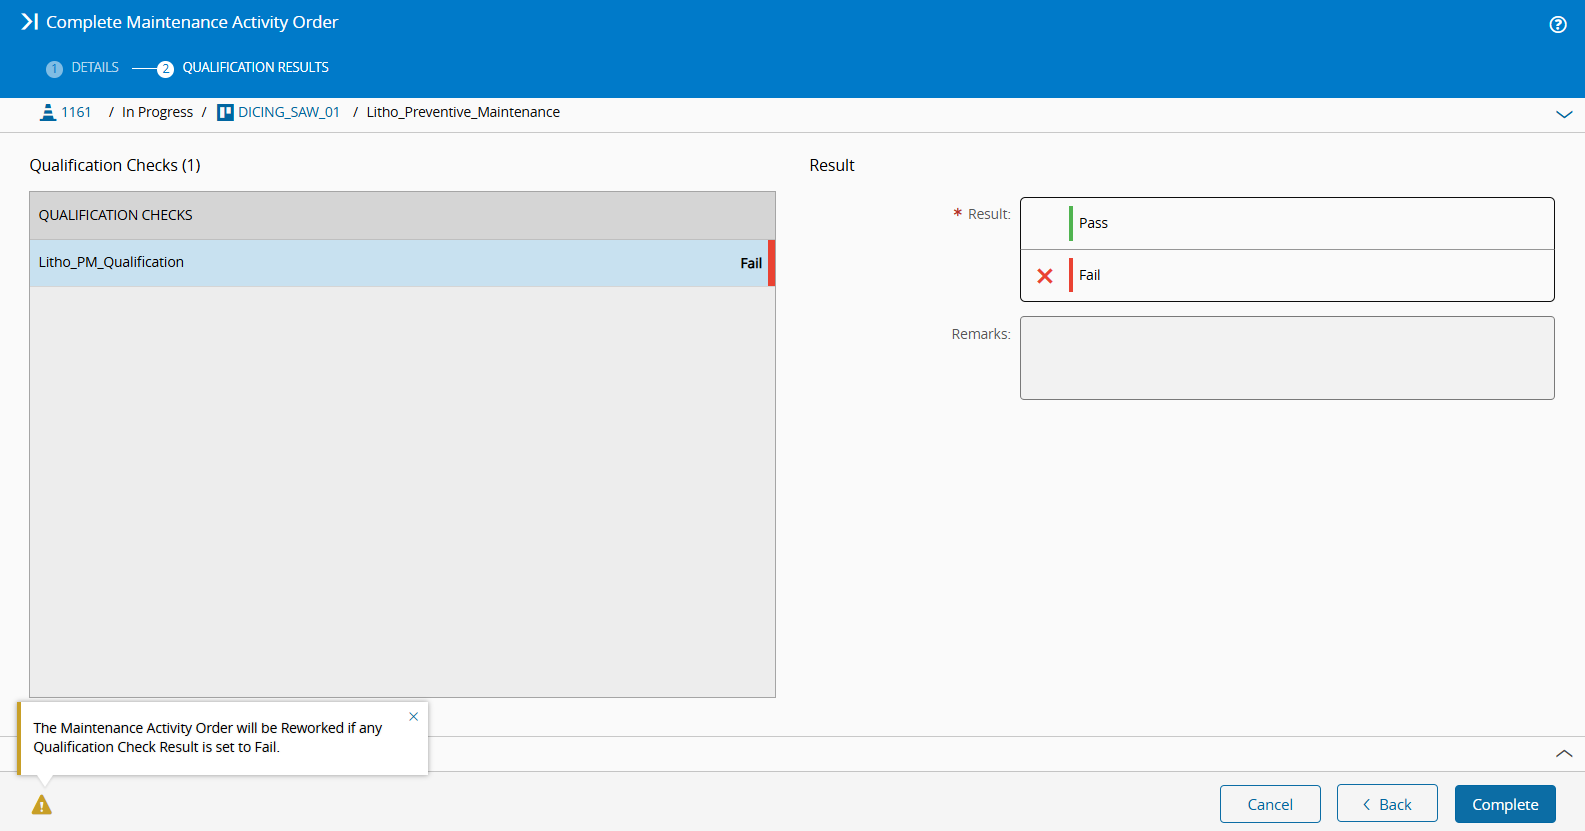The height and width of the screenshot is (831, 1585).
Task: Open step 2 Qualification Results
Action: click(243, 68)
